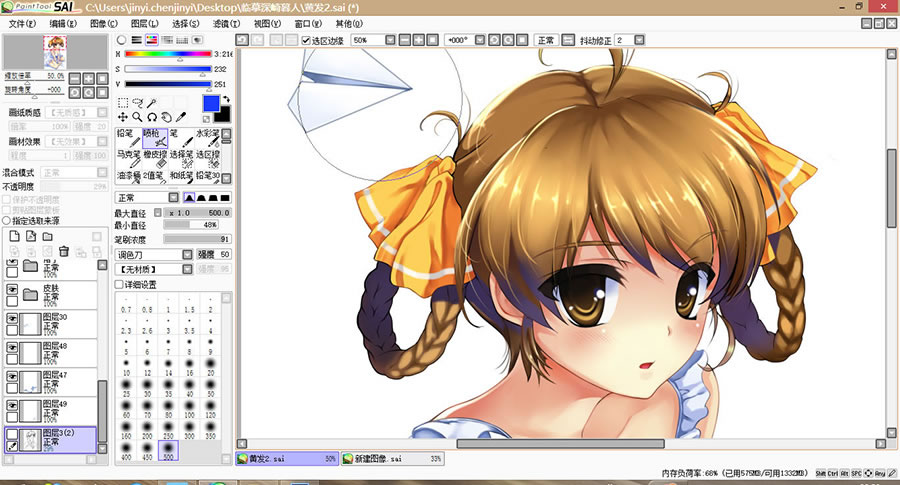Screen dimensions: 900x485
Task: Select the rotate canvas tool
Action: pos(152,117)
